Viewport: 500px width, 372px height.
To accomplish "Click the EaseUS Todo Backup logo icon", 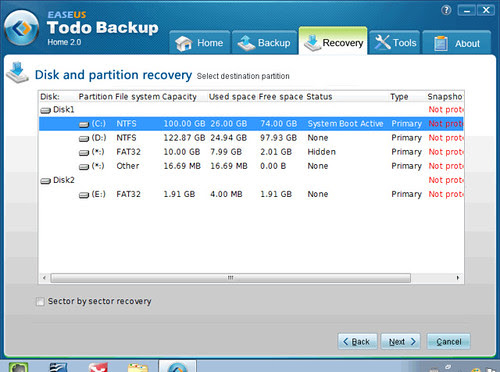I will click(x=22, y=28).
